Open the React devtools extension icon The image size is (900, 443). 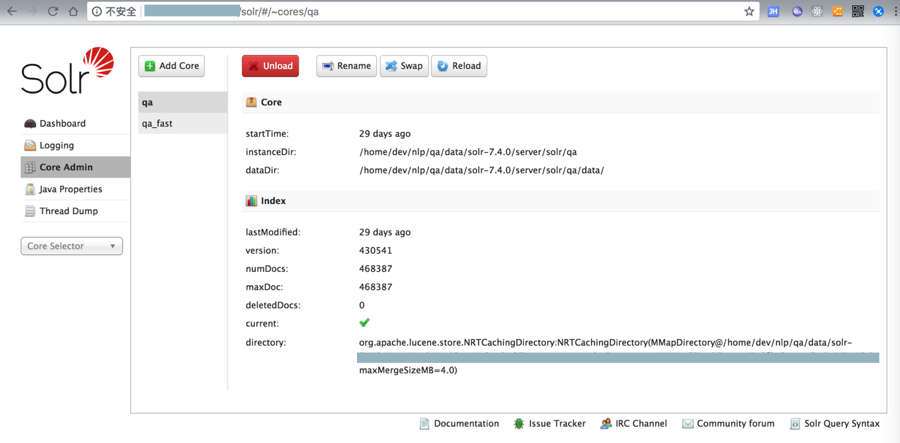click(x=817, y=11)
